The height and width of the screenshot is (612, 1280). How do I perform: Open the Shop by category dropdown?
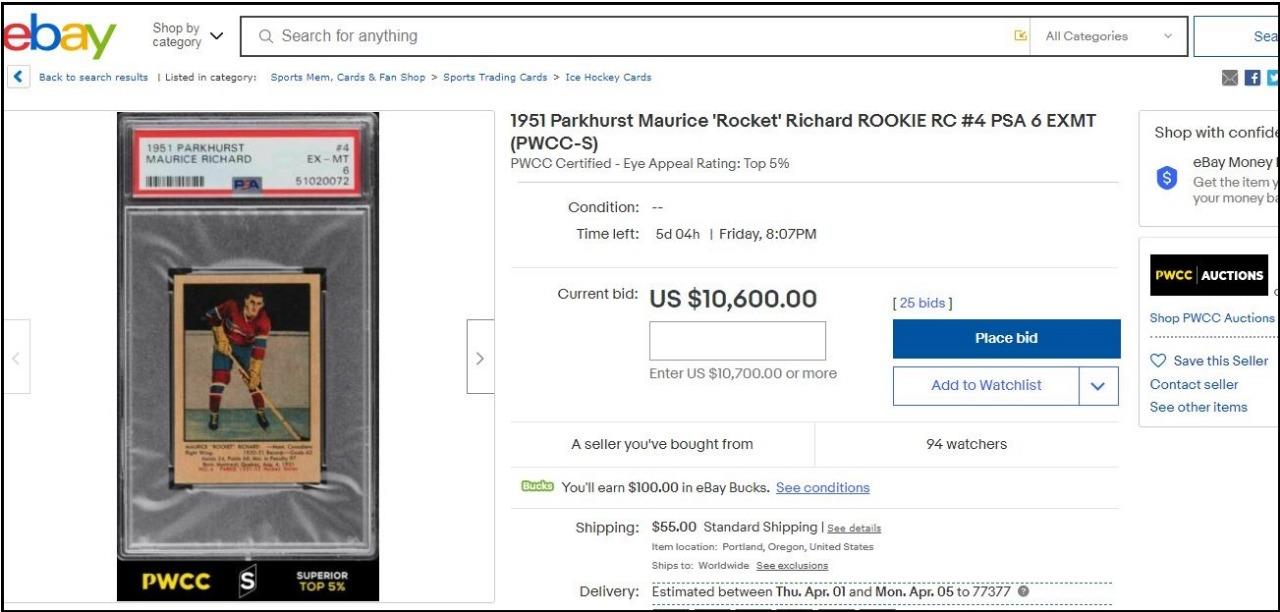(x=188, y=36)
